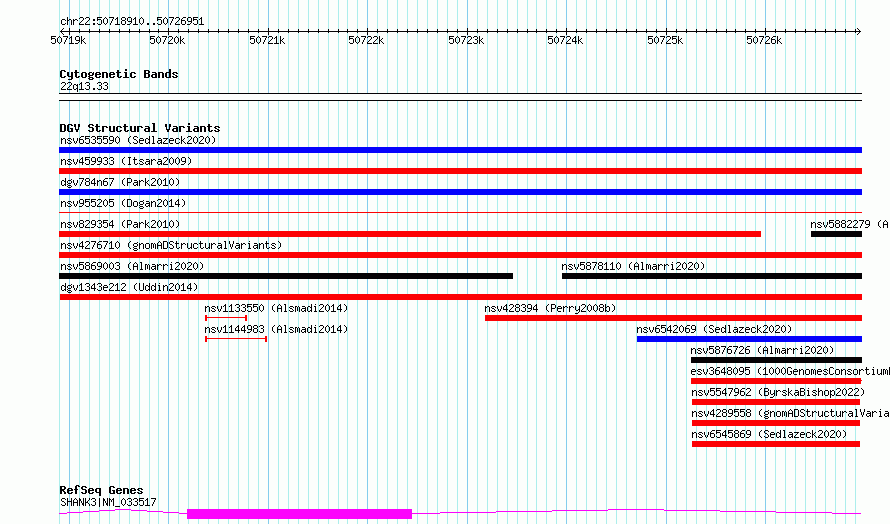Viewport: 890px width, 524px height.
Task: Click the 50721k ruler mark
Action: click(x=267, y=40)
